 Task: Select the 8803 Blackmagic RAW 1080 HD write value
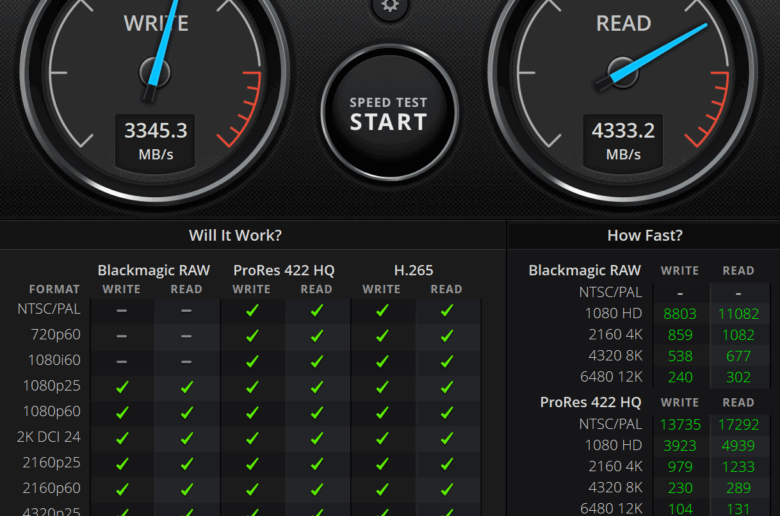[680, 314]
